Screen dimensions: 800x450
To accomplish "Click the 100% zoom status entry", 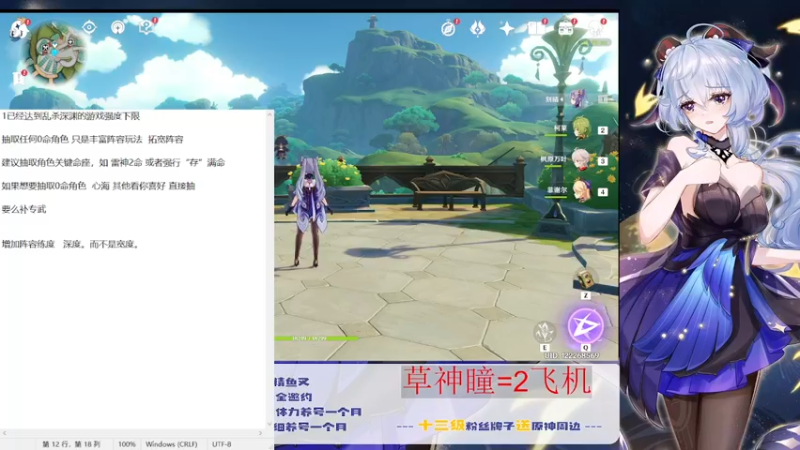I will click(127, 444).
